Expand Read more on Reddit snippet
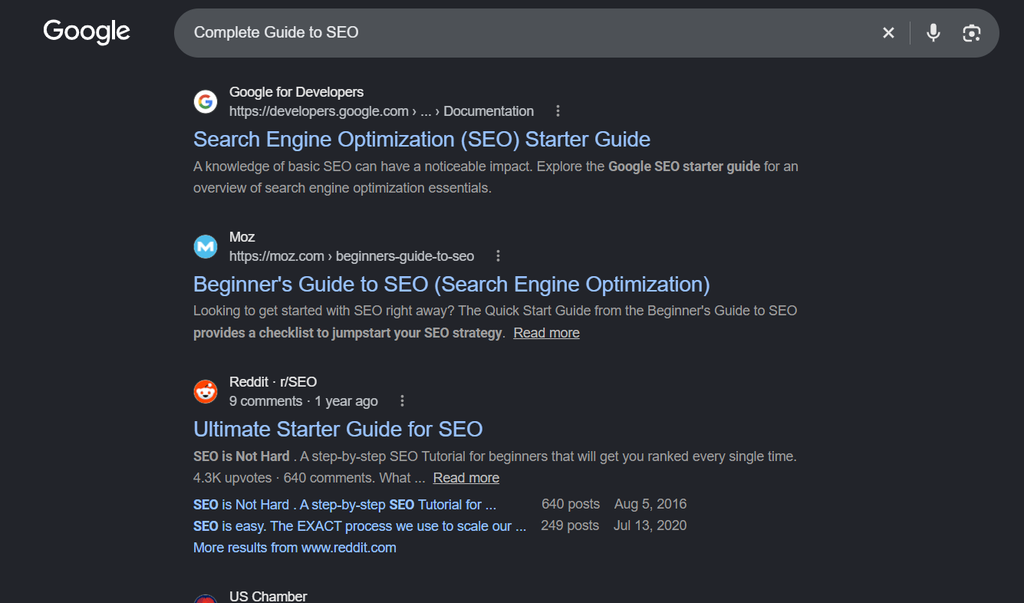1024x603 pixels. pyautogui.click(x=466, y=478)
